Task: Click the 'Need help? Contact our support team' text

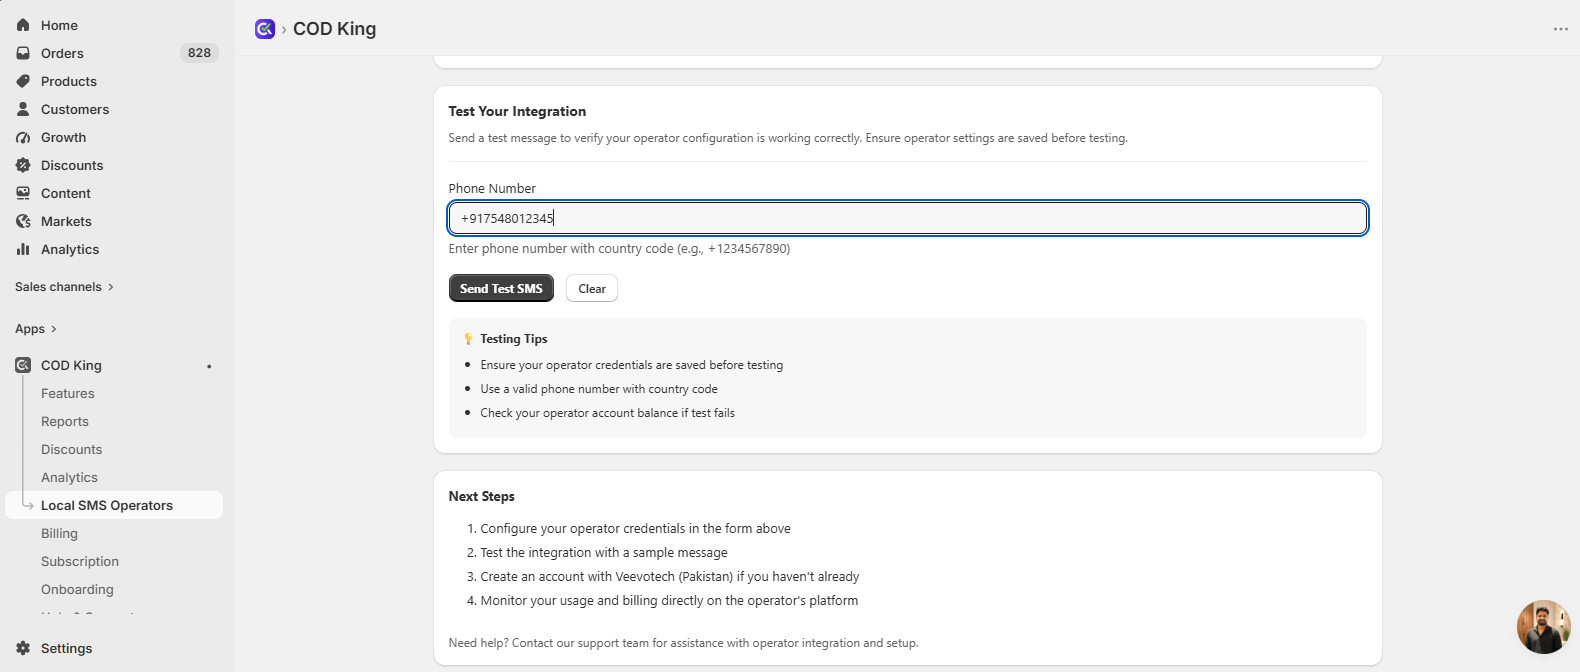Action: [683, 643]
